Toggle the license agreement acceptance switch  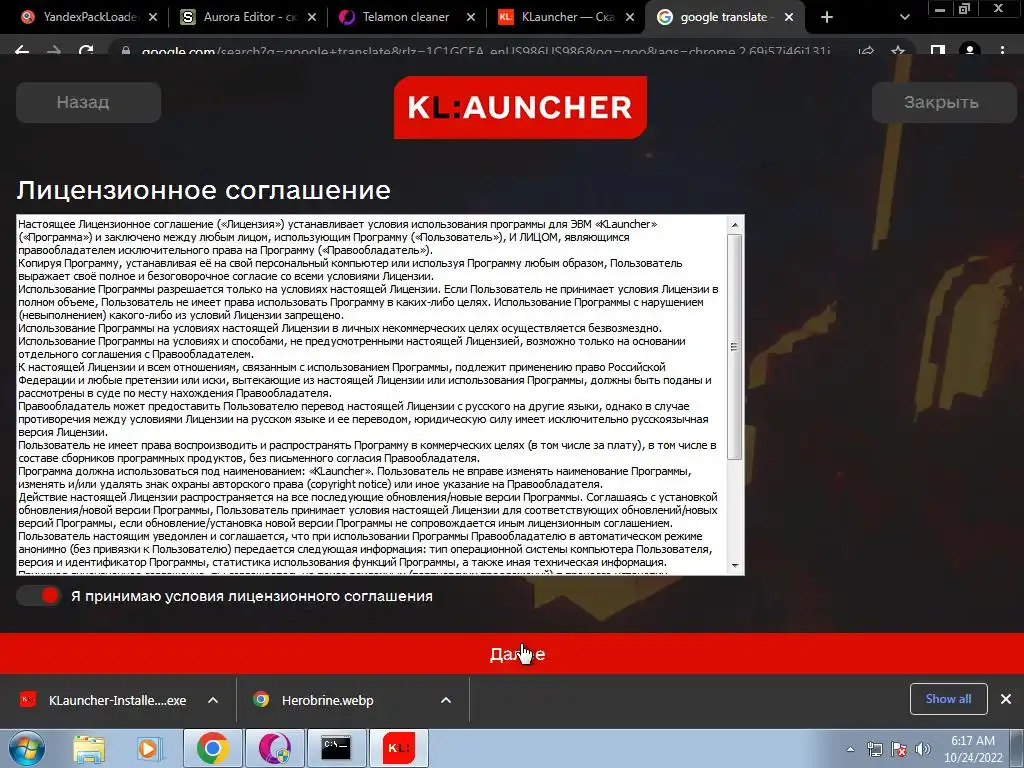point(39,596)
